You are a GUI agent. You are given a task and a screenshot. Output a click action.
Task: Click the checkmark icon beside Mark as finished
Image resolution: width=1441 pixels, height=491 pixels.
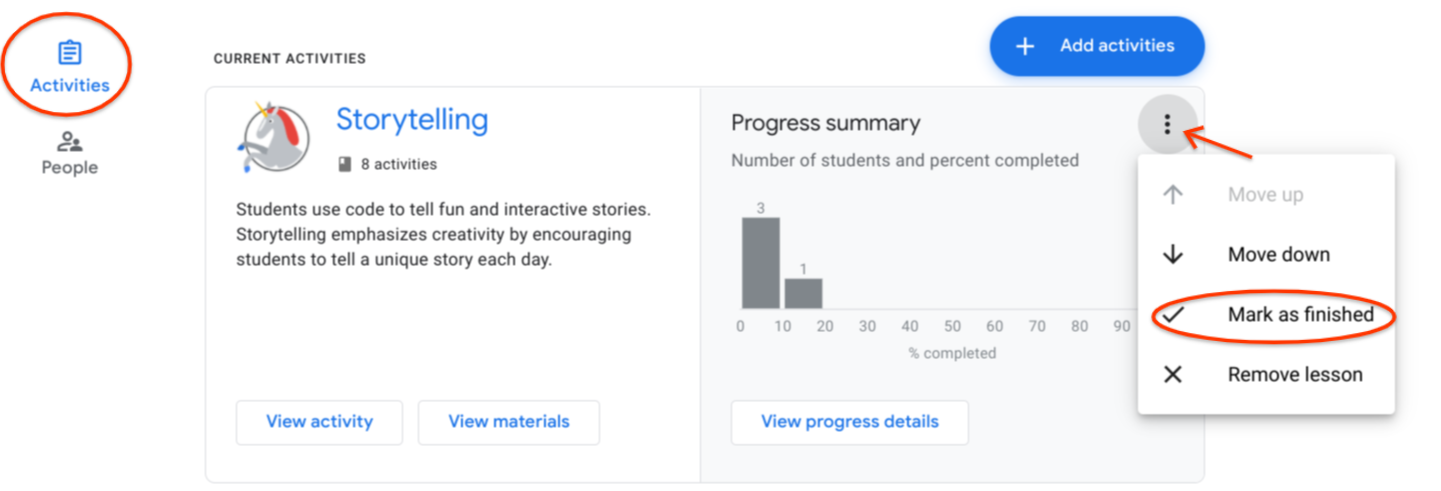click(1173, 314)
